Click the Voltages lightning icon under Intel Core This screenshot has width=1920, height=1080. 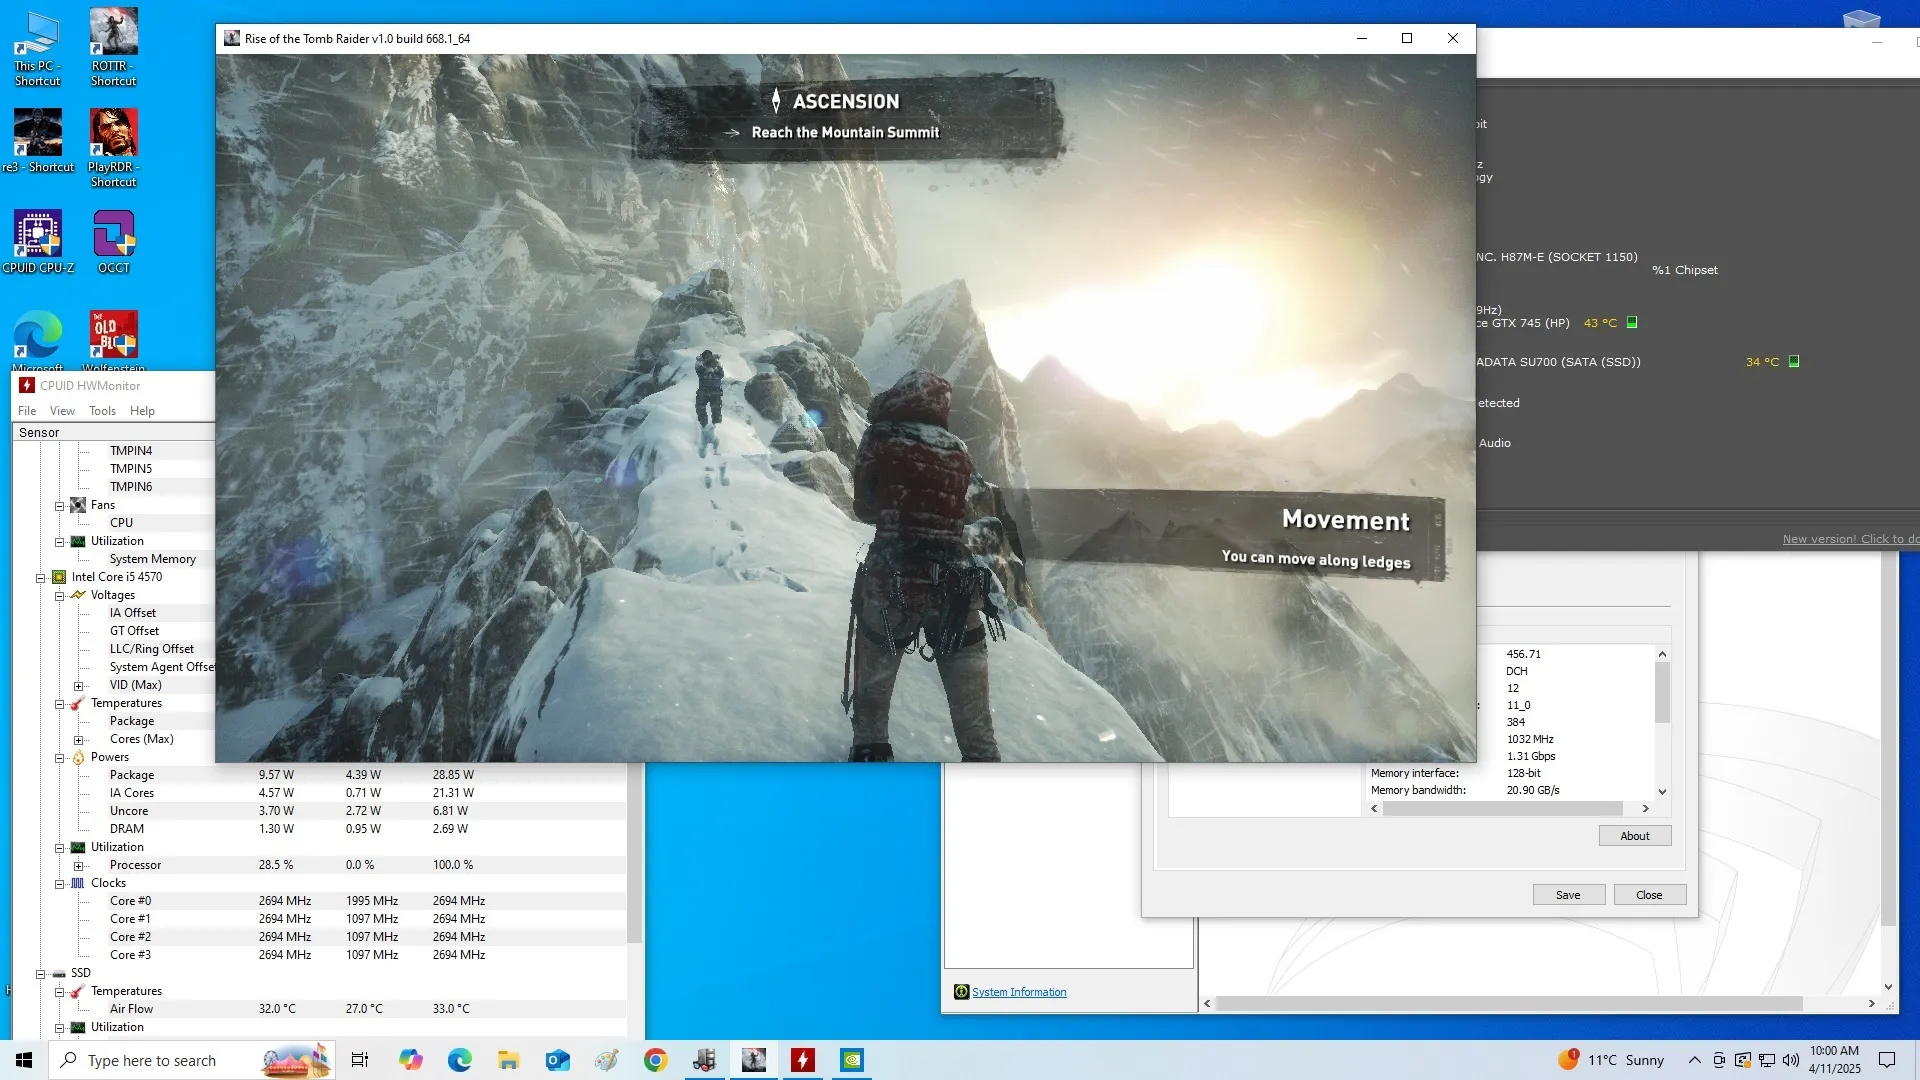click(x=78, y=595)
